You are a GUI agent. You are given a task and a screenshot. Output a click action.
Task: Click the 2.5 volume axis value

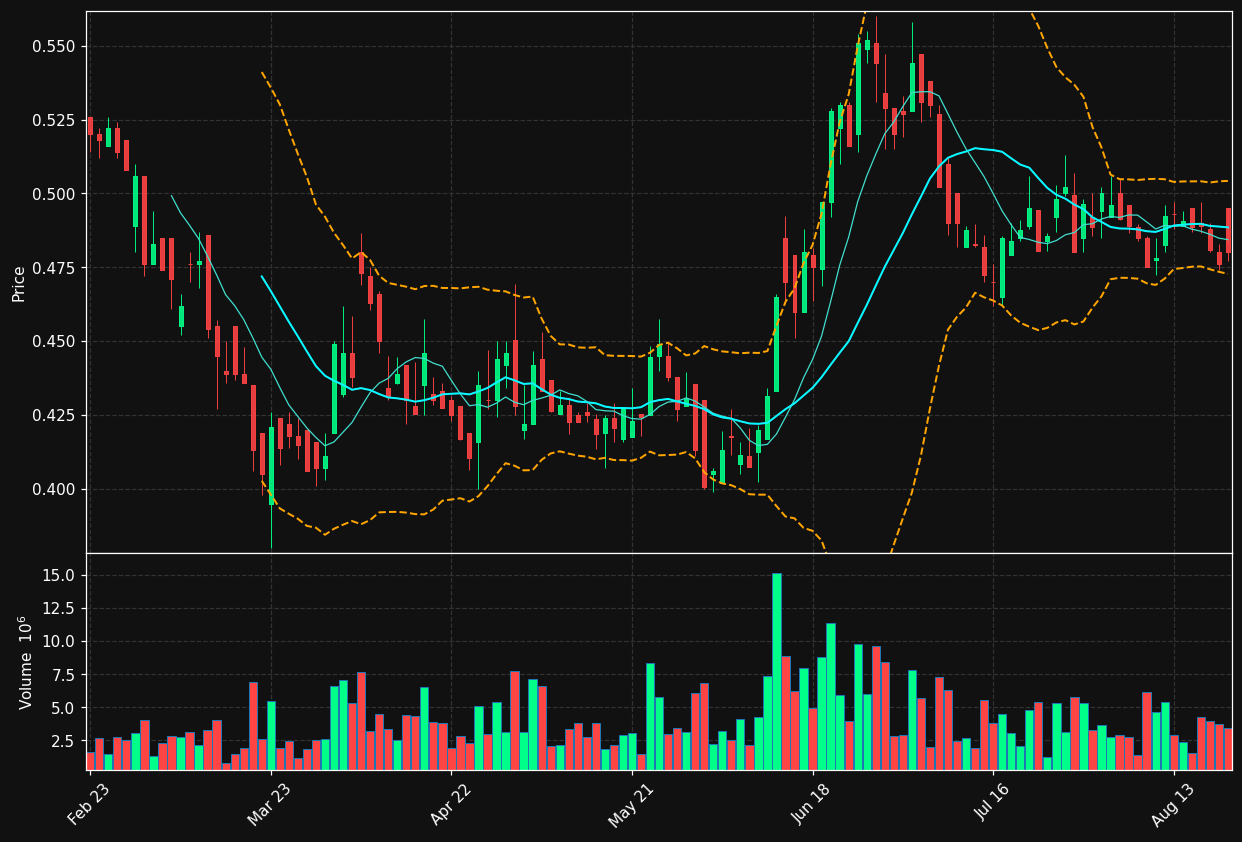(64, 742)
